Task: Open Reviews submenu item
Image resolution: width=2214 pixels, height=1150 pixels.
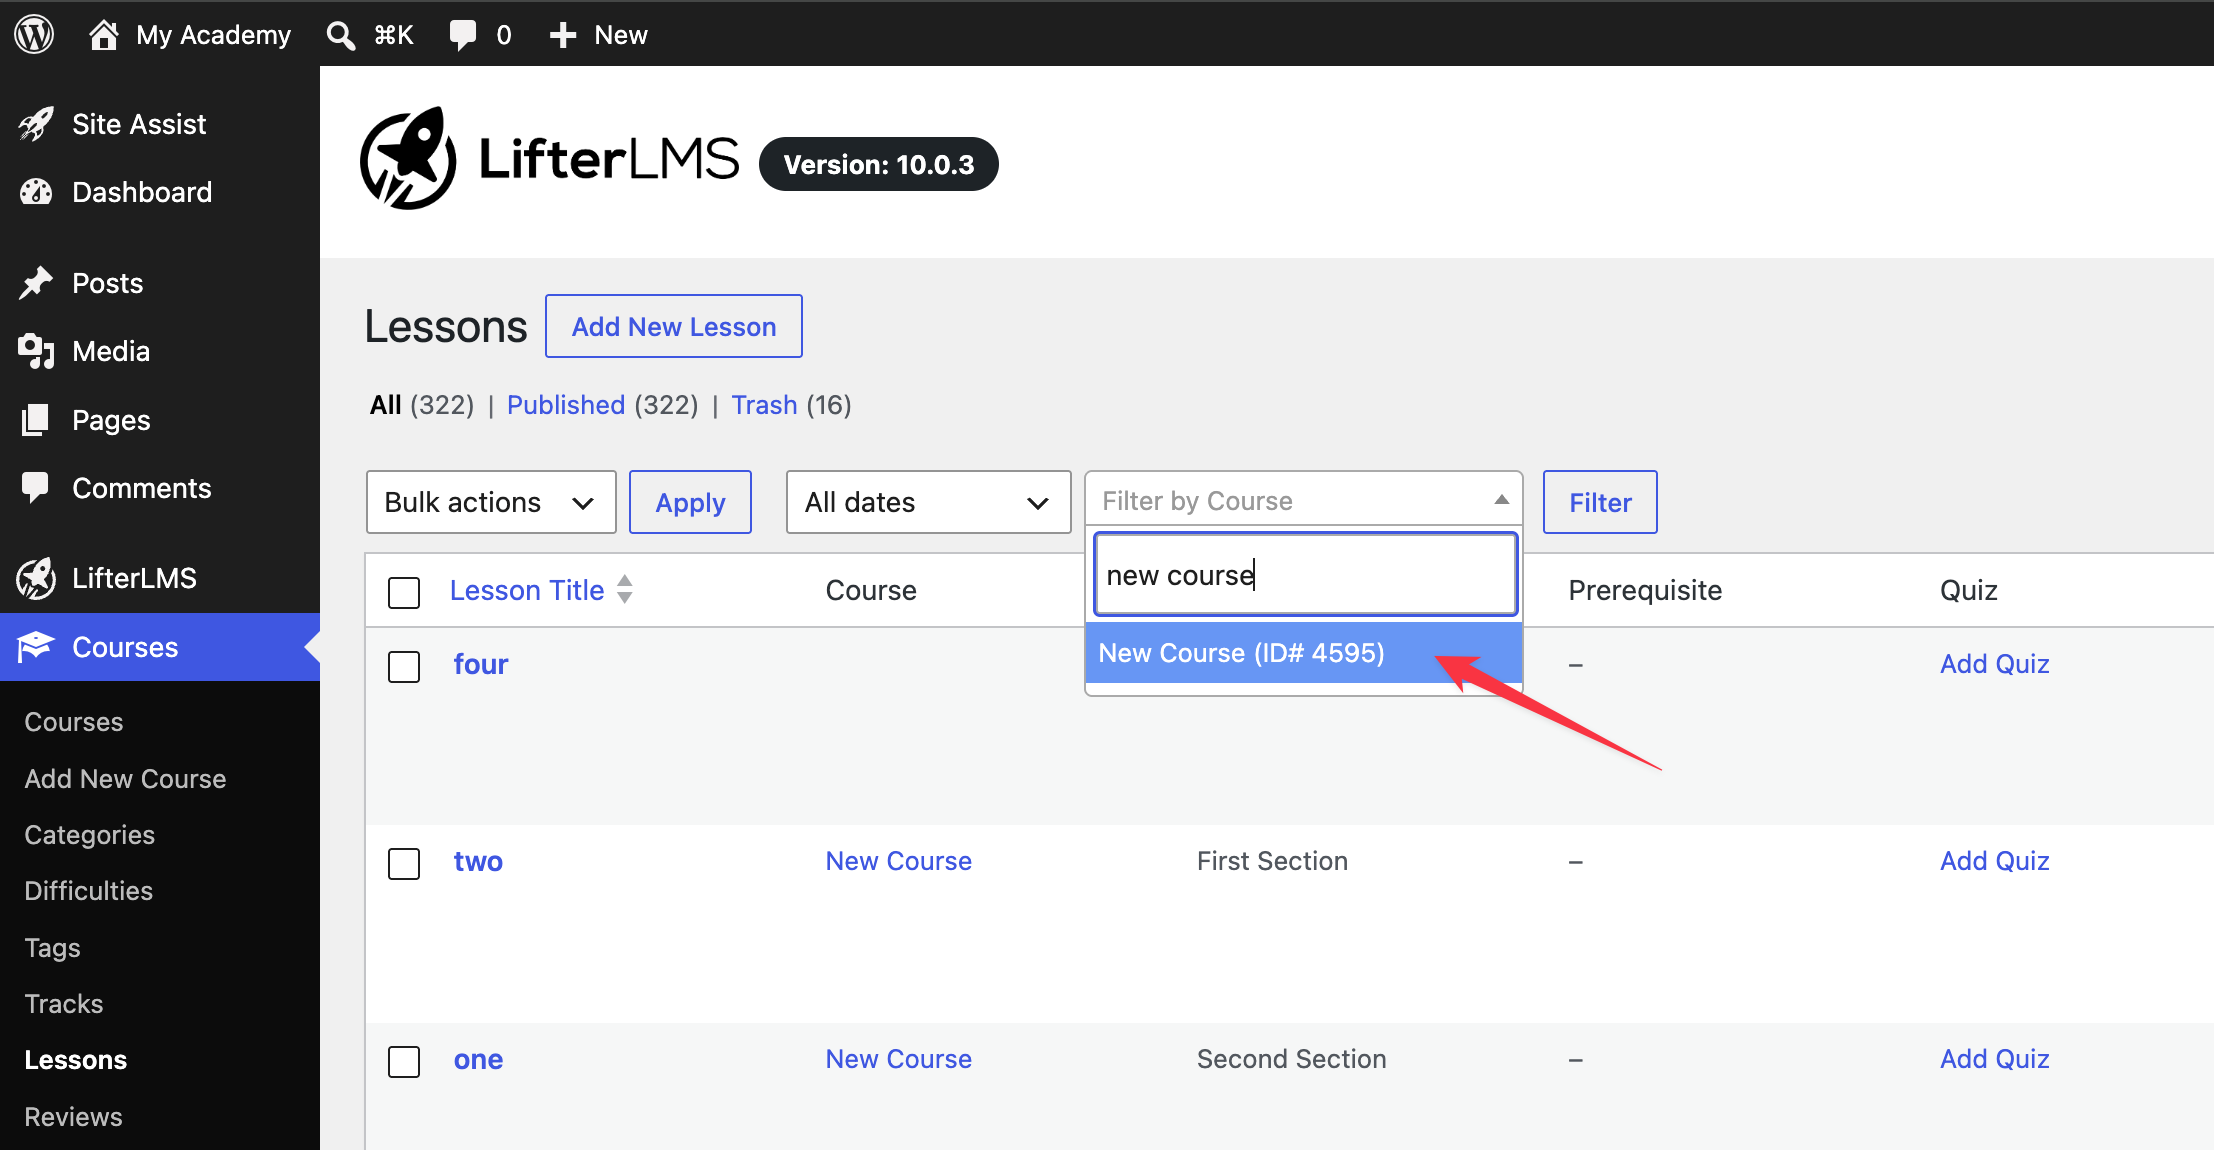Action: pos(74,1117)
